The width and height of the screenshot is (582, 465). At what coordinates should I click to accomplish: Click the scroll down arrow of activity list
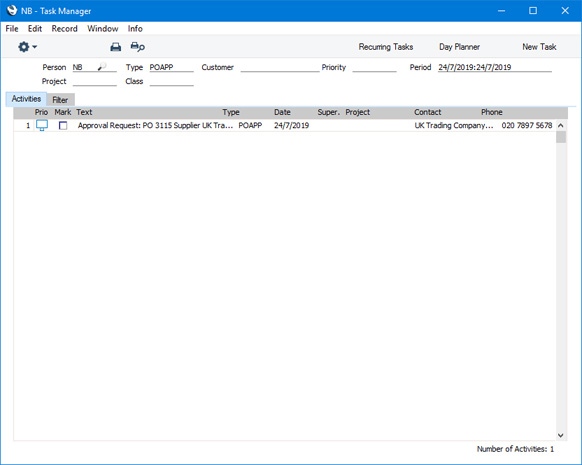[561, 435]
